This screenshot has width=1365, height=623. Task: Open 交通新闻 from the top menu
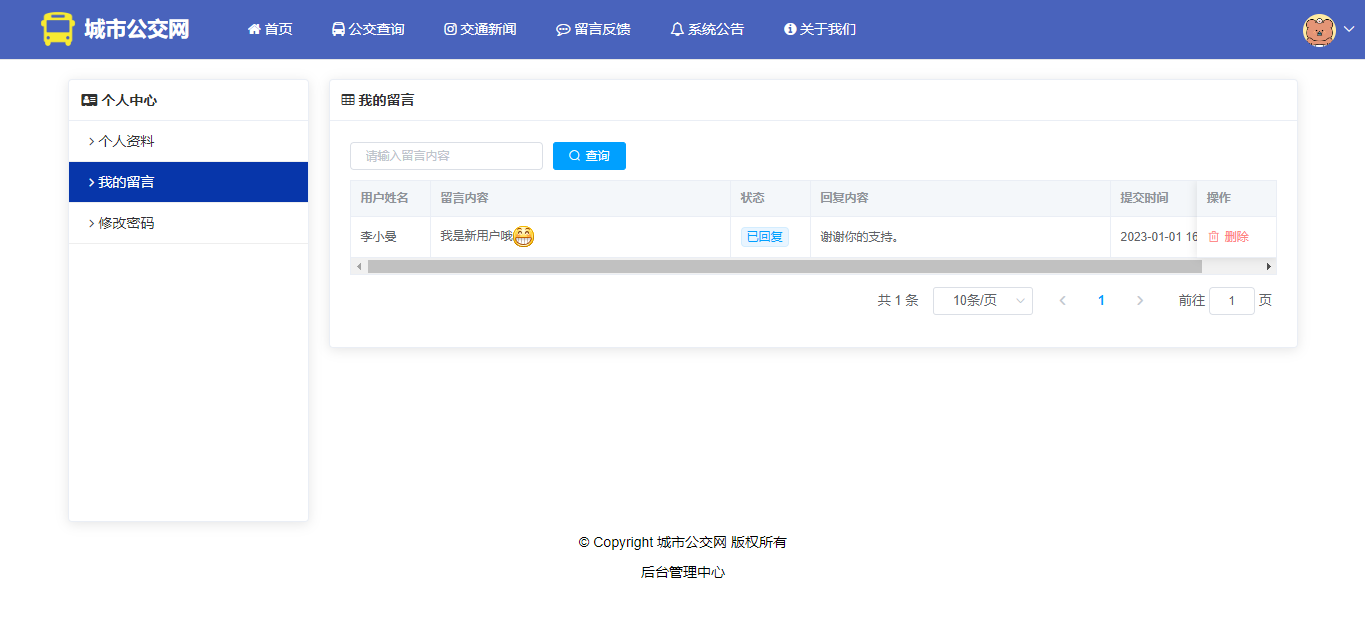pyautogui.click(x=480, y=30)
